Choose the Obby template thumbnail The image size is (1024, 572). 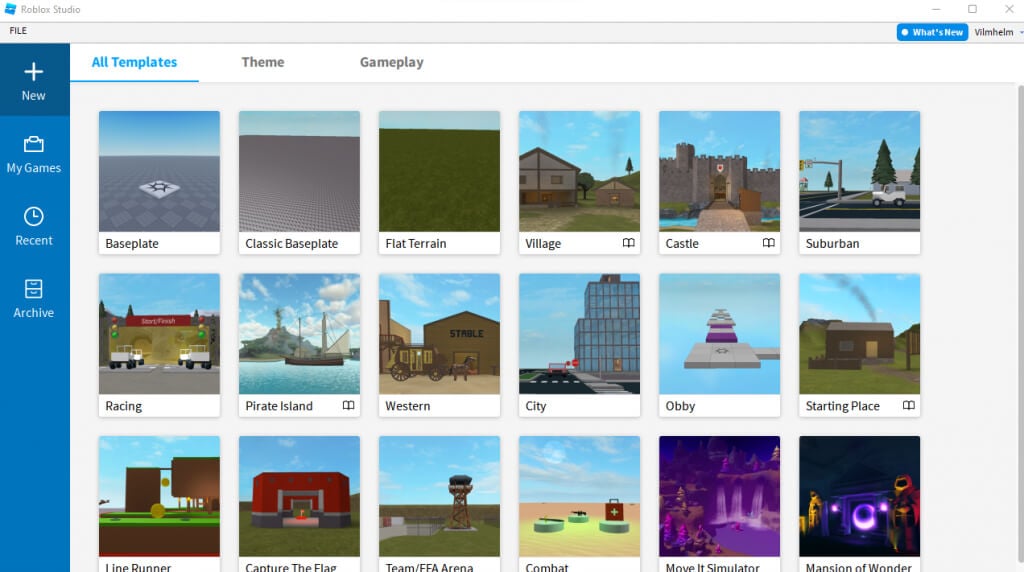pos(719,334)
